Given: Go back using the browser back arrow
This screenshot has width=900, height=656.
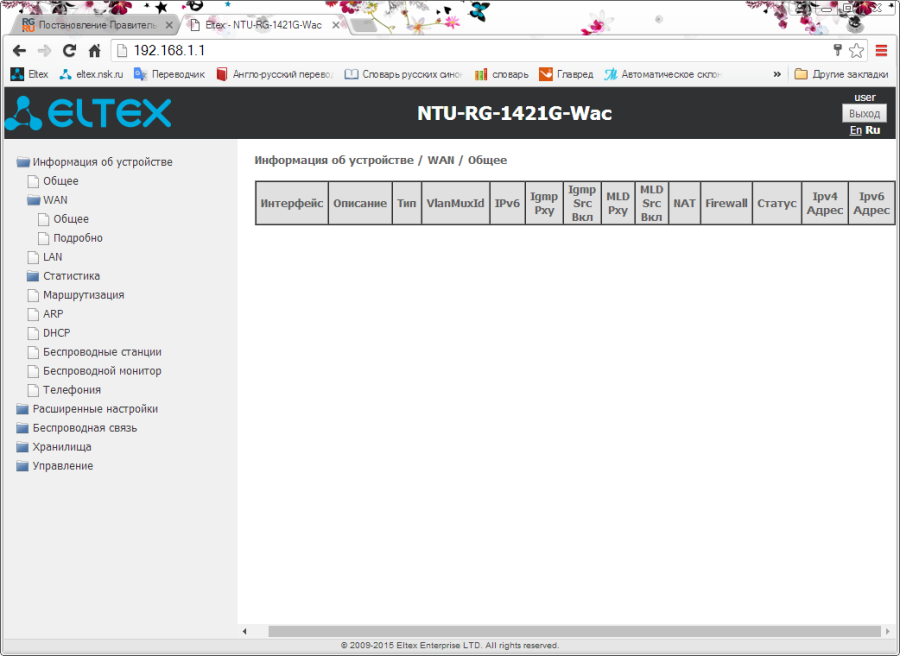Looking at the screenshot, I should [19, 51].
